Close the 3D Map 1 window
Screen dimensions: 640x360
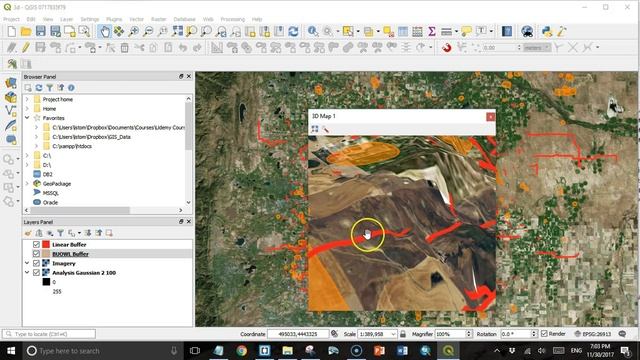(491, 117)
